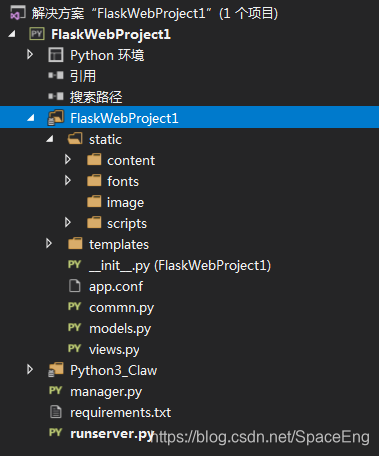379x456 pixels.
Task: Click the PY icon beside manager.py
Action: (x=55, y=390)
